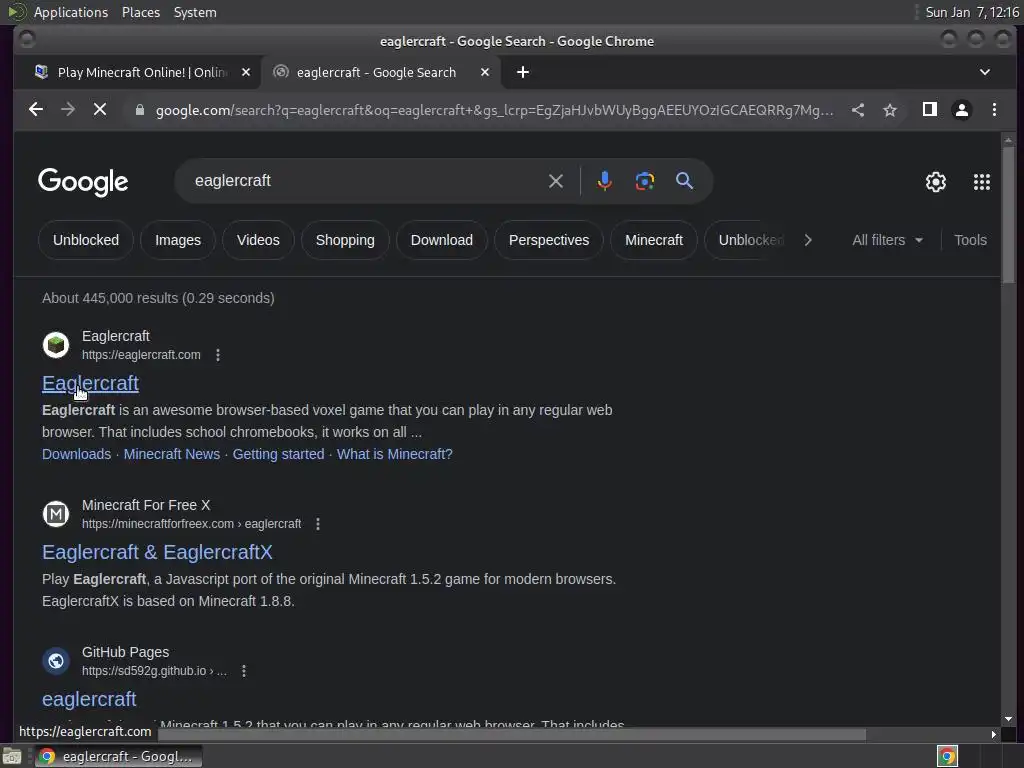This screenshot has width=1024, height=768.
Task: Open the Google apps grid
Action: click(x=982, y=182)
